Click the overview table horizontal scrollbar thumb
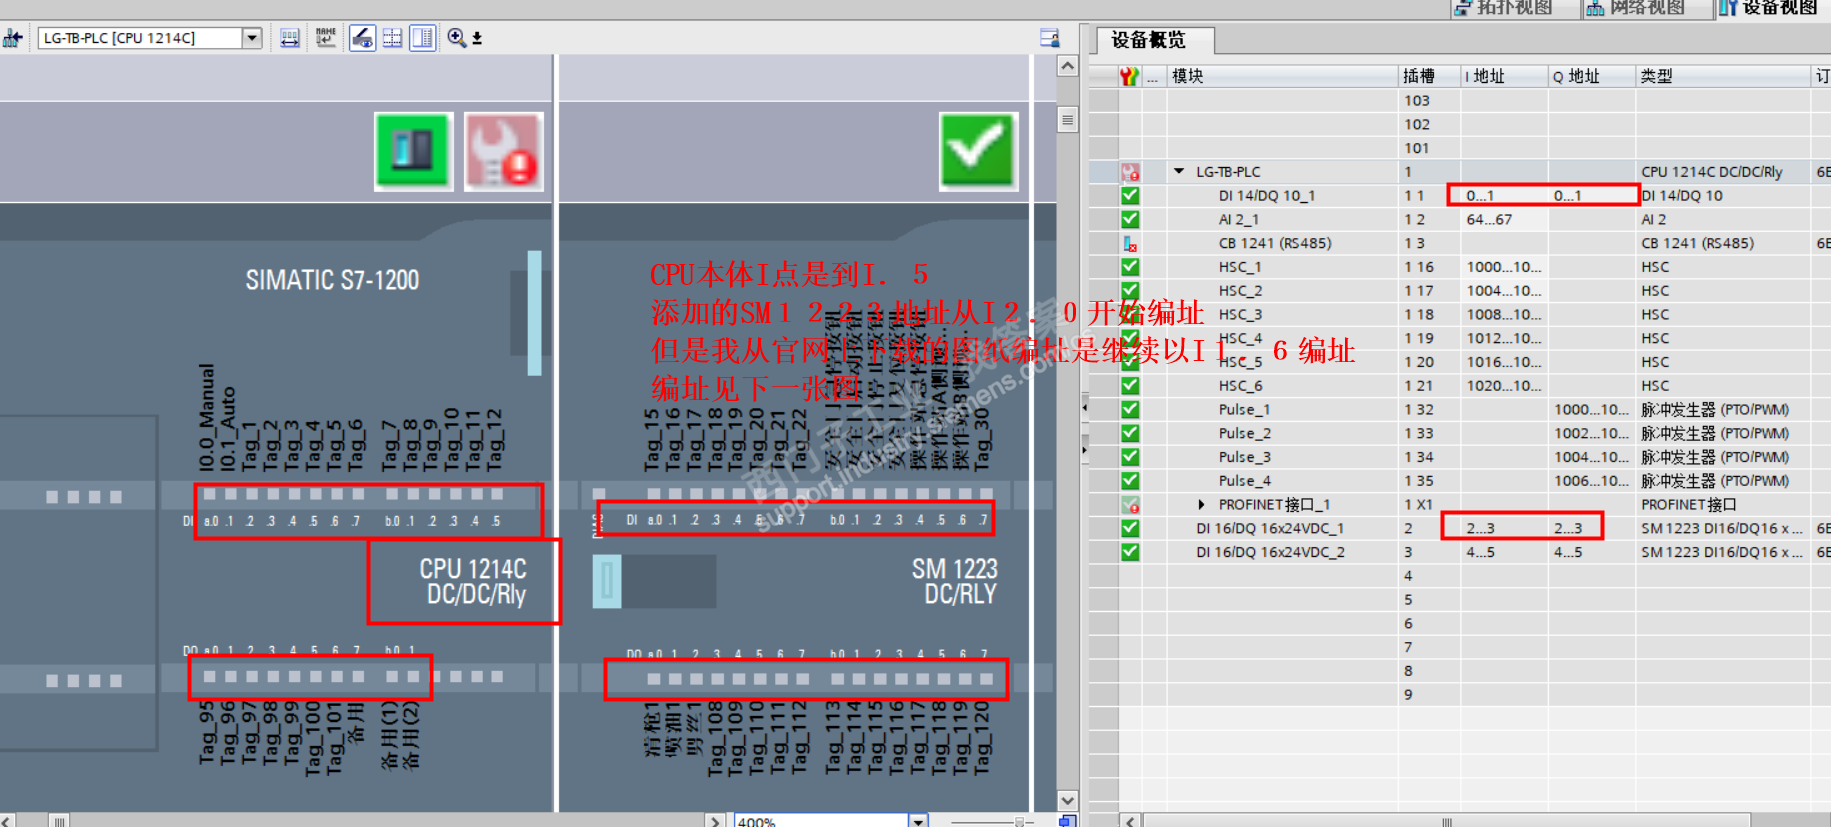1831x827 pixels. coord(1446,821)
